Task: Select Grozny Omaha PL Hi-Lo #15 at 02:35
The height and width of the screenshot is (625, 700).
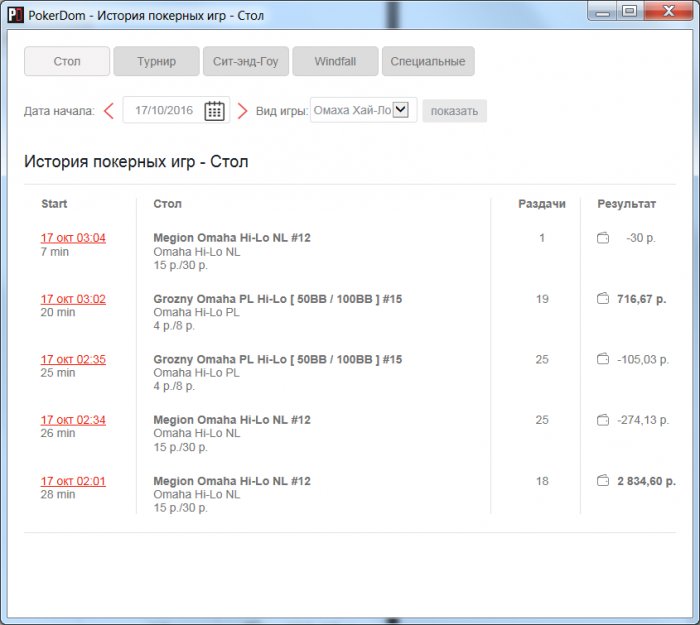Action: [x=278, y=359]
